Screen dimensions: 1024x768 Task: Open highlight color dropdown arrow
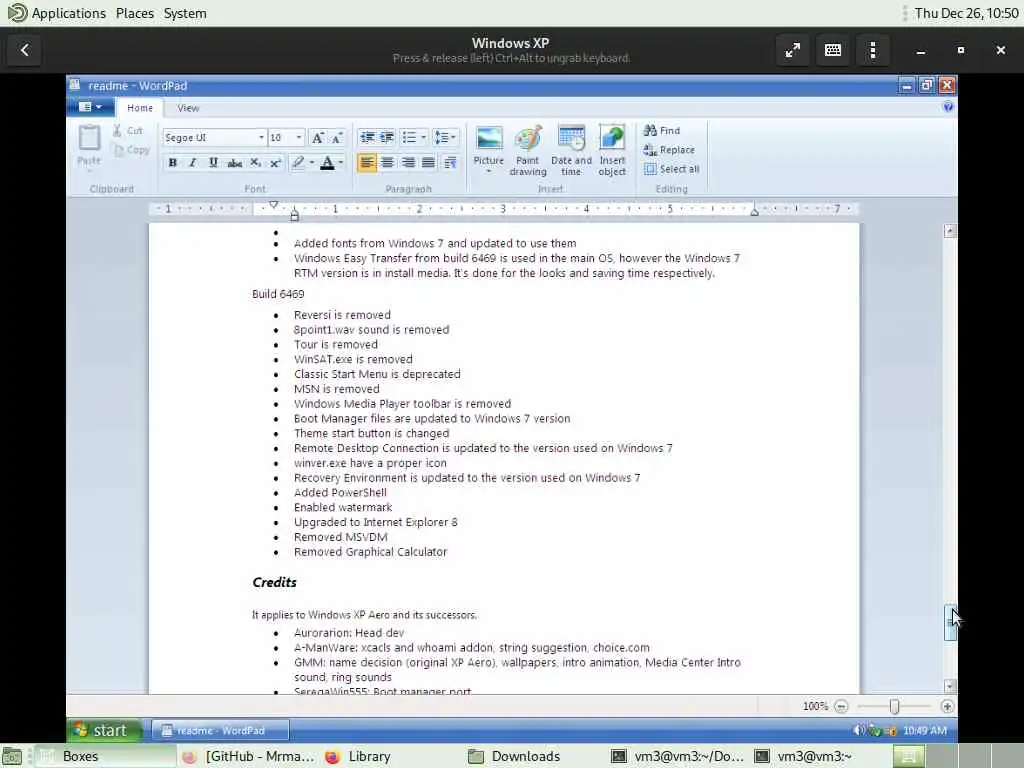(x=312, y=163)
